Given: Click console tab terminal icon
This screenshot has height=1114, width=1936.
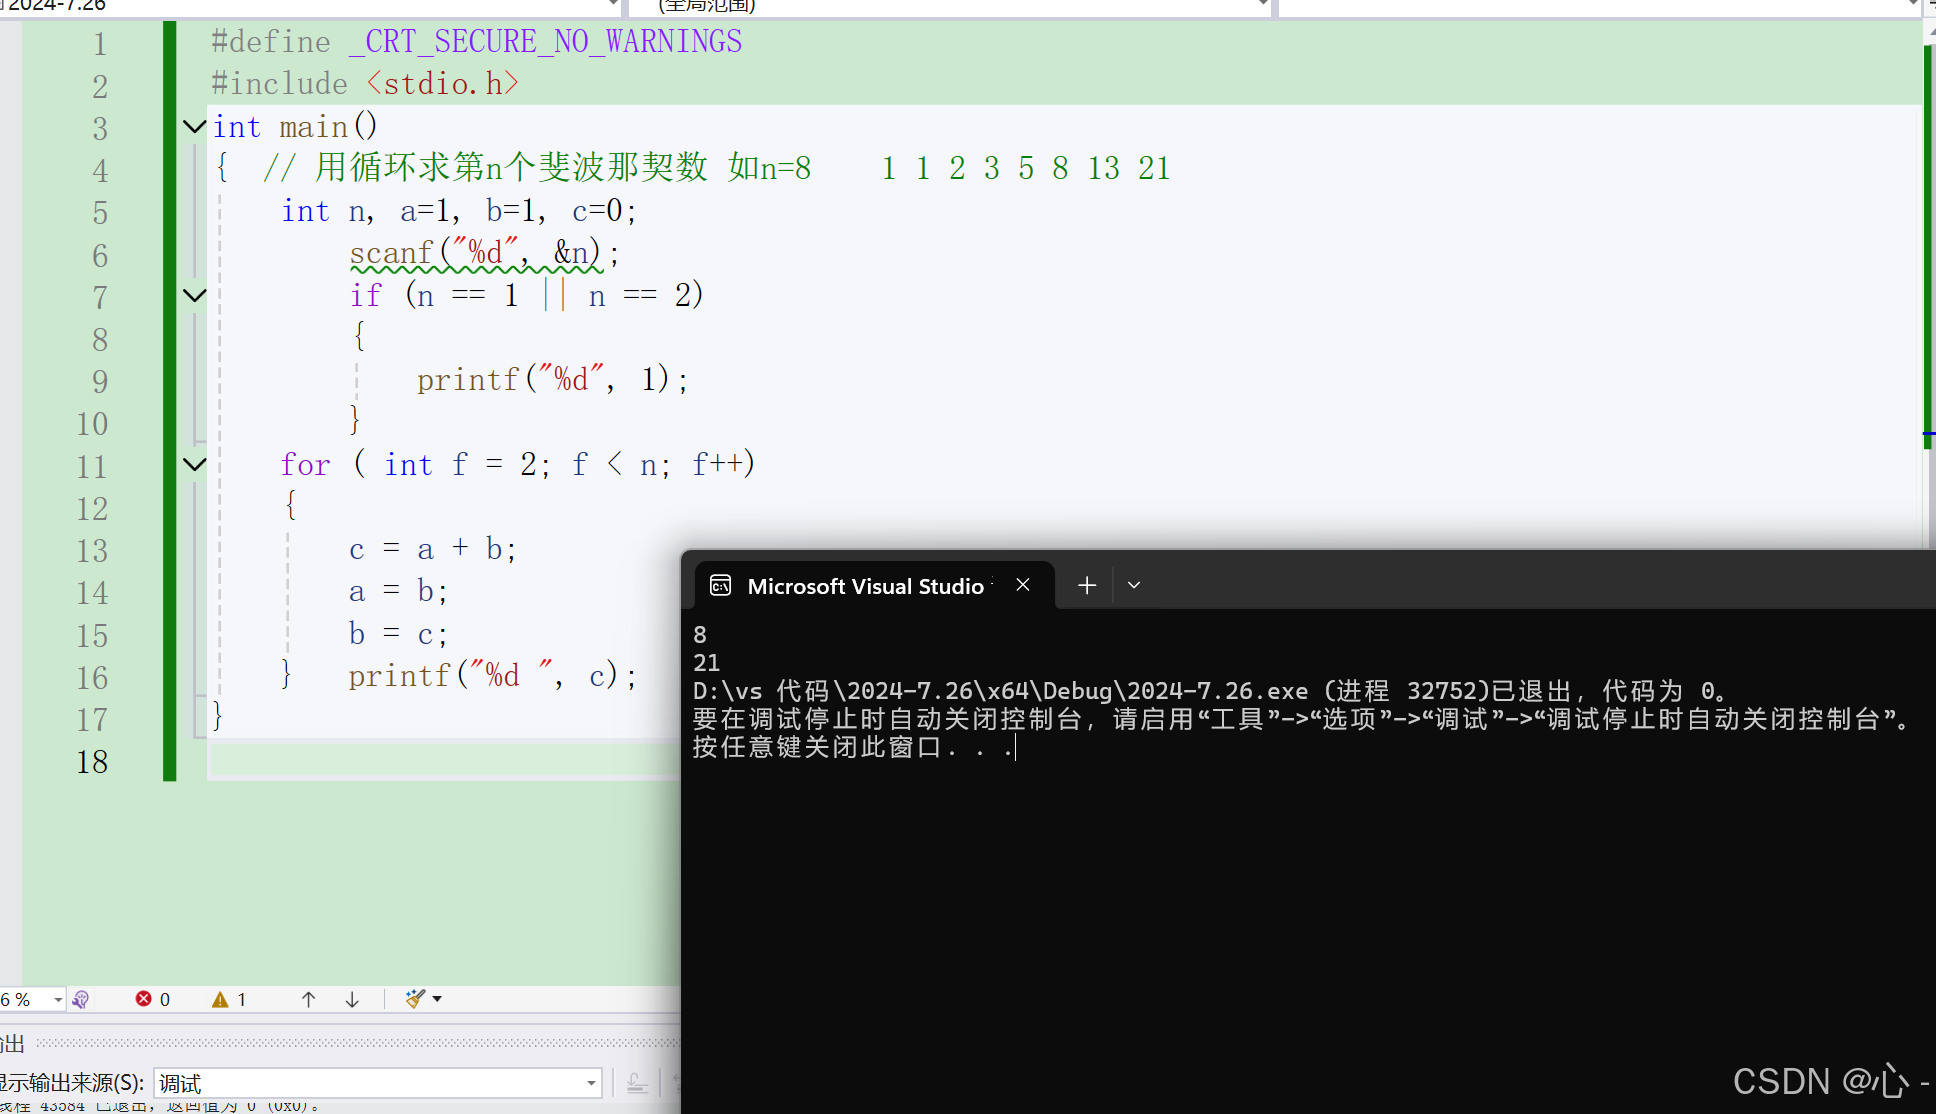Looking at the screenshot, I should click(721, 586).
